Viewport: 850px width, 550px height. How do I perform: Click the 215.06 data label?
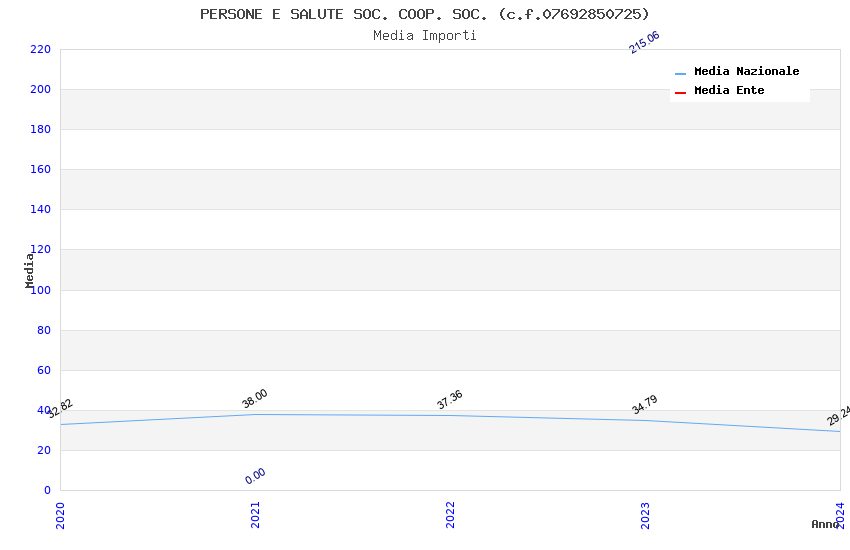pyautogui.click(x=644, y=42)
